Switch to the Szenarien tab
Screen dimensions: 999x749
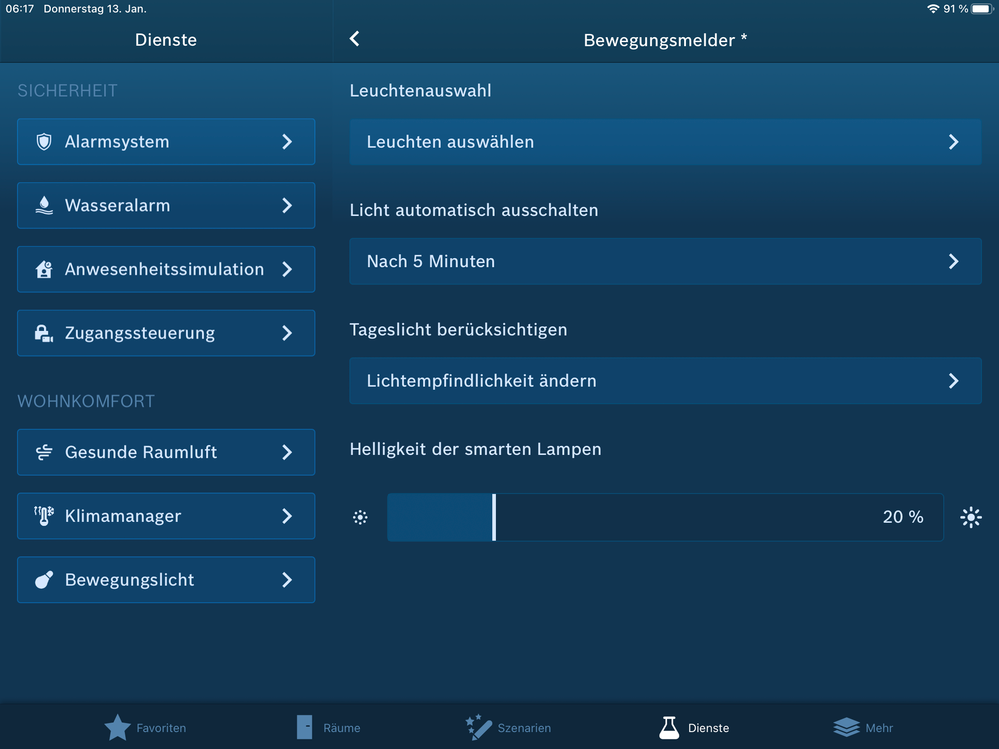coord(508,727)
